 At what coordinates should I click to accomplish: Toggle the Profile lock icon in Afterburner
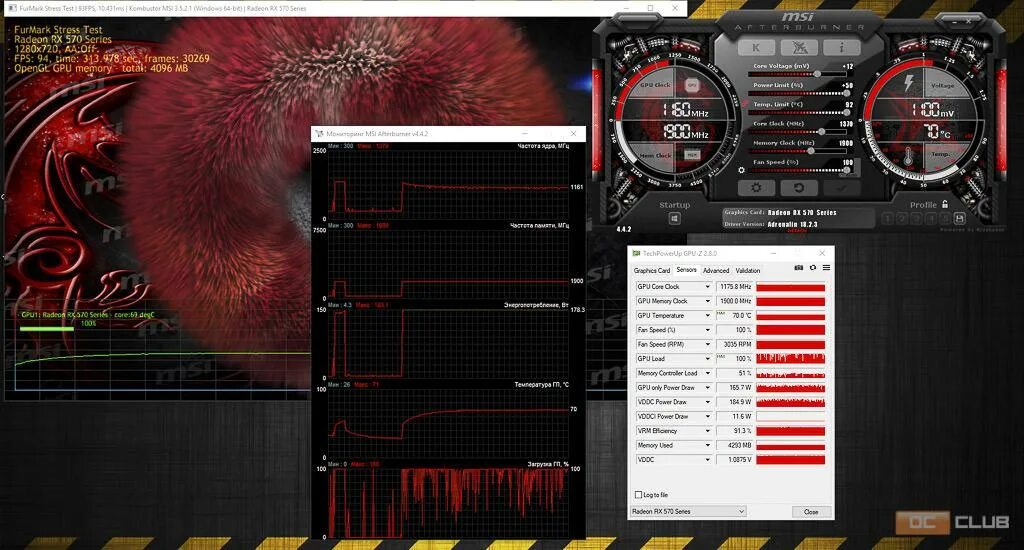pos(944,204)
